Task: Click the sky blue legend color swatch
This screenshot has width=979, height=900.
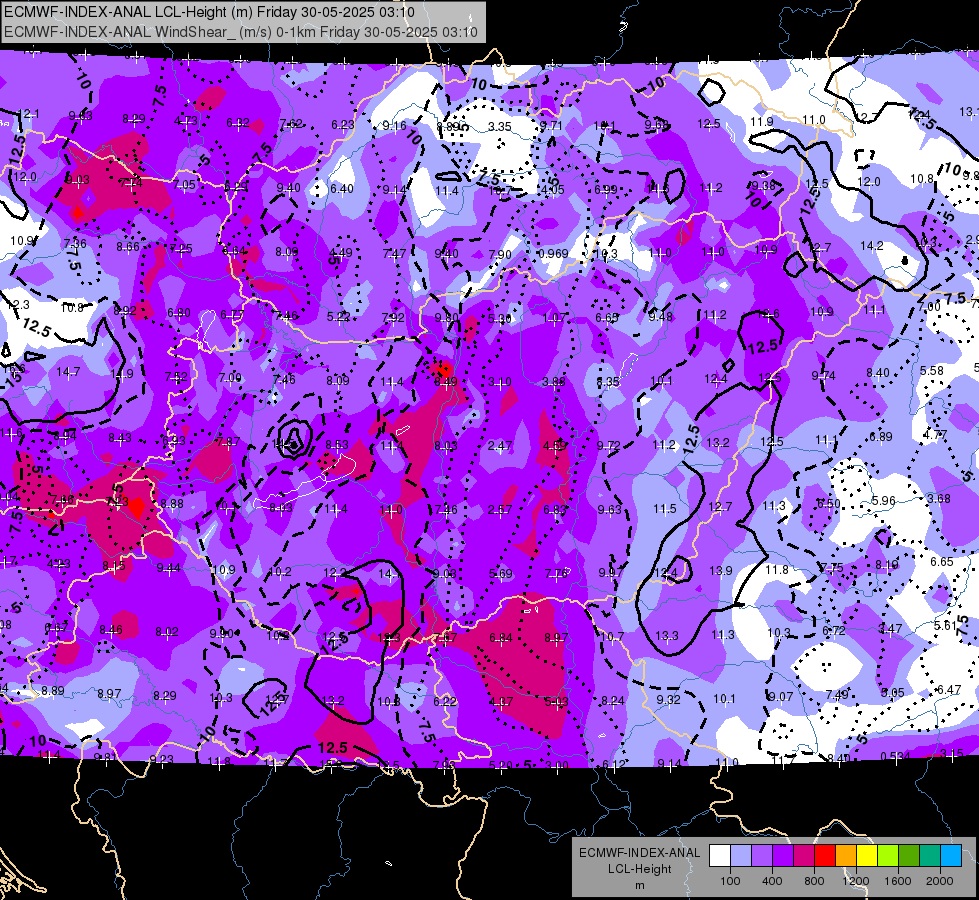Action: (x=951, y=855)
